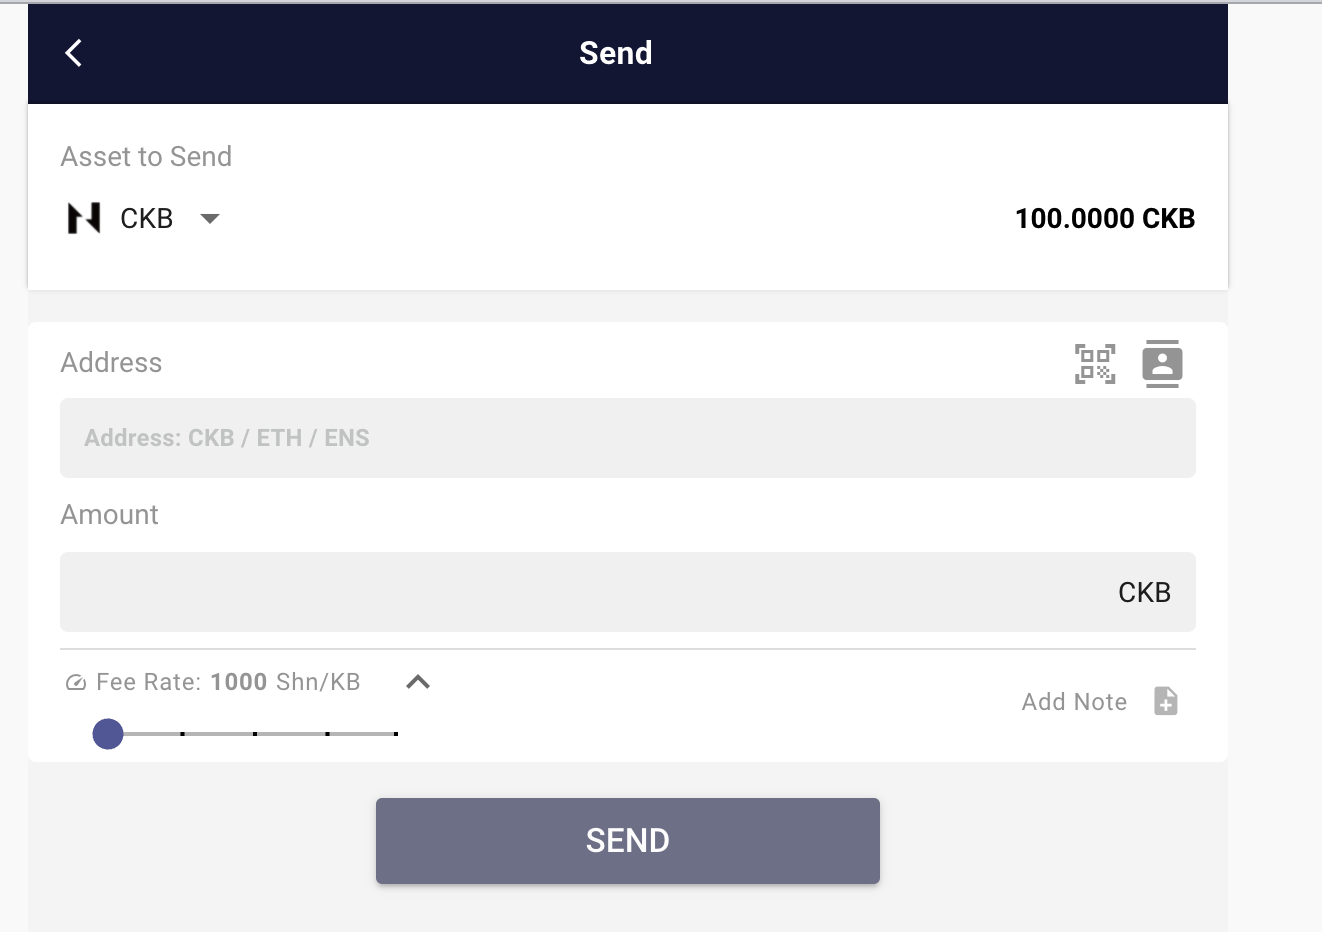Click the fee rate speedometer icon
Screen dimensions: 1322x932
tap(76, 683)
